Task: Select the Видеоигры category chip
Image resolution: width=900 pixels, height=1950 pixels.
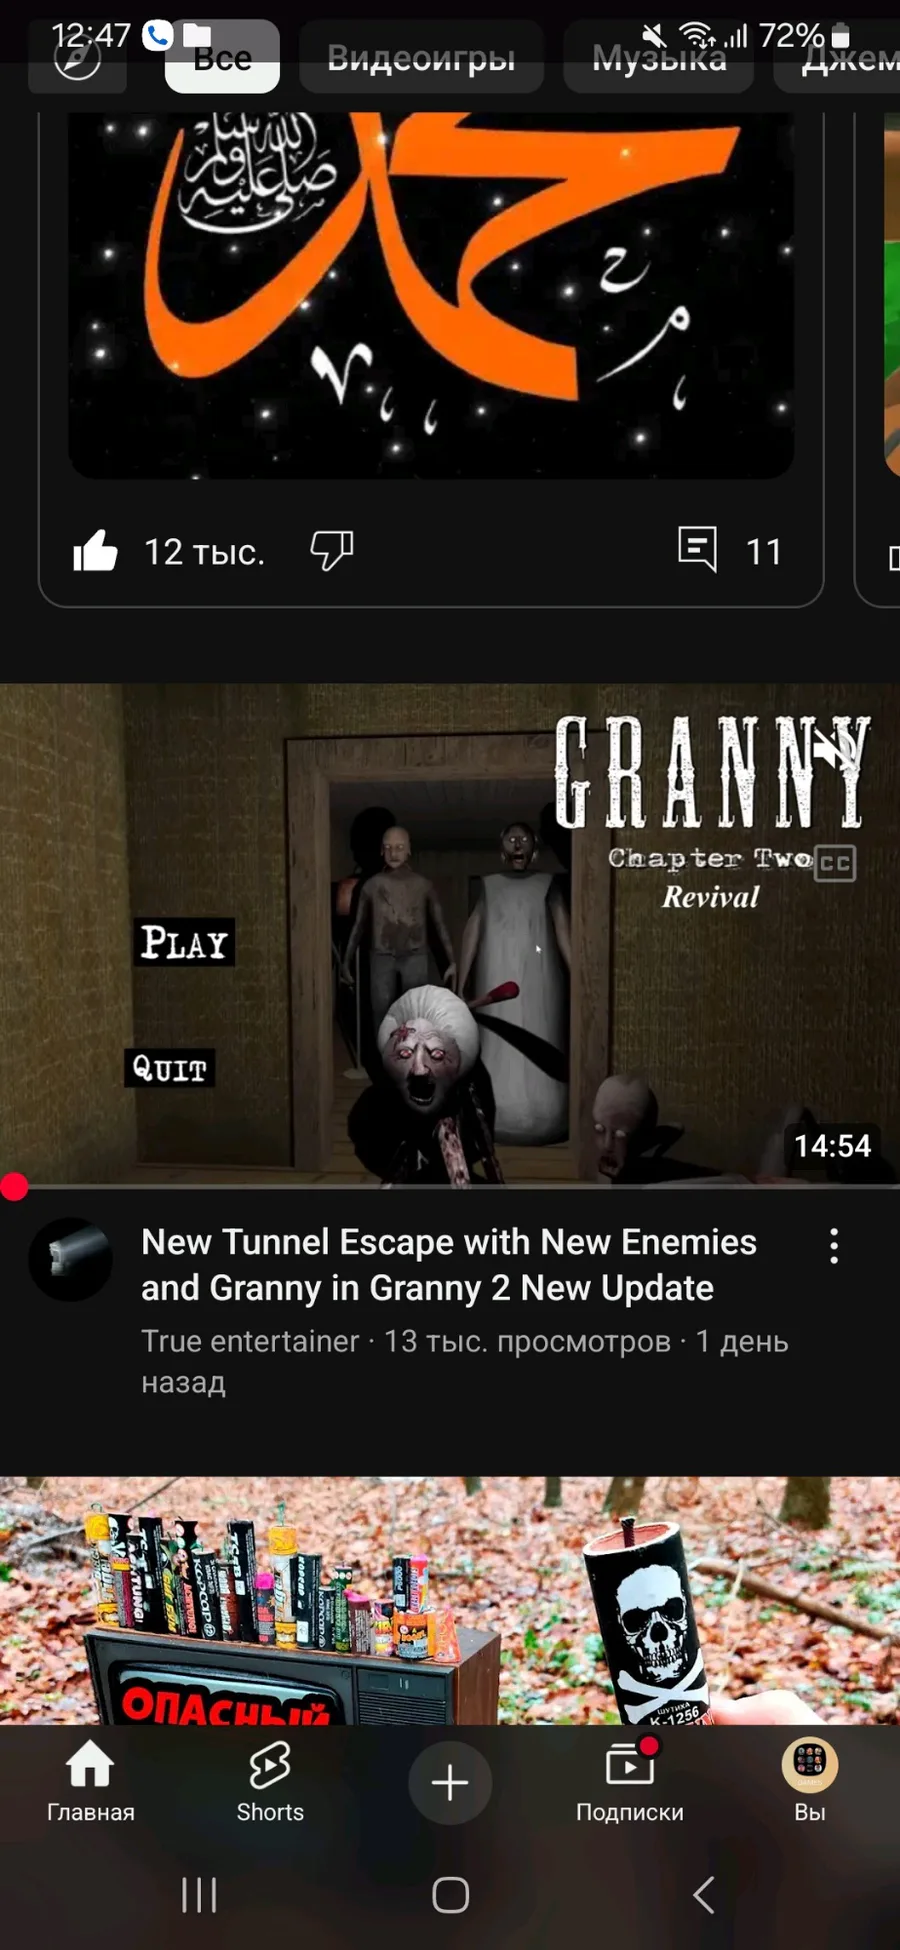Action: coord(421,59)
